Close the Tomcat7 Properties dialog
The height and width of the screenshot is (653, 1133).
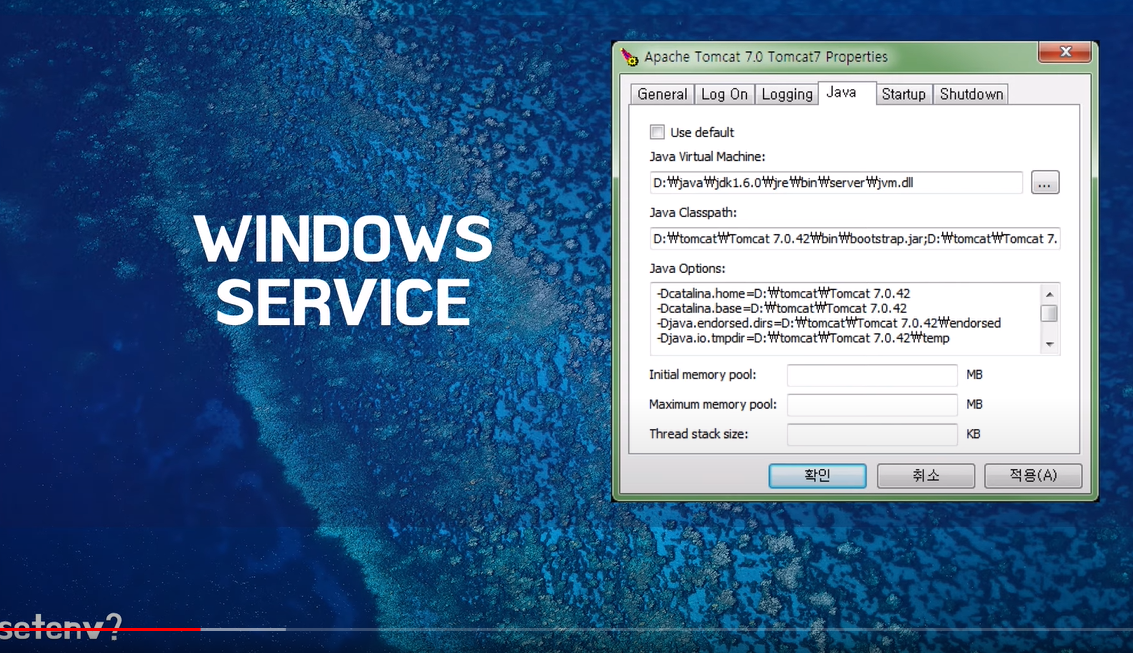click(x=1065, y=51)
